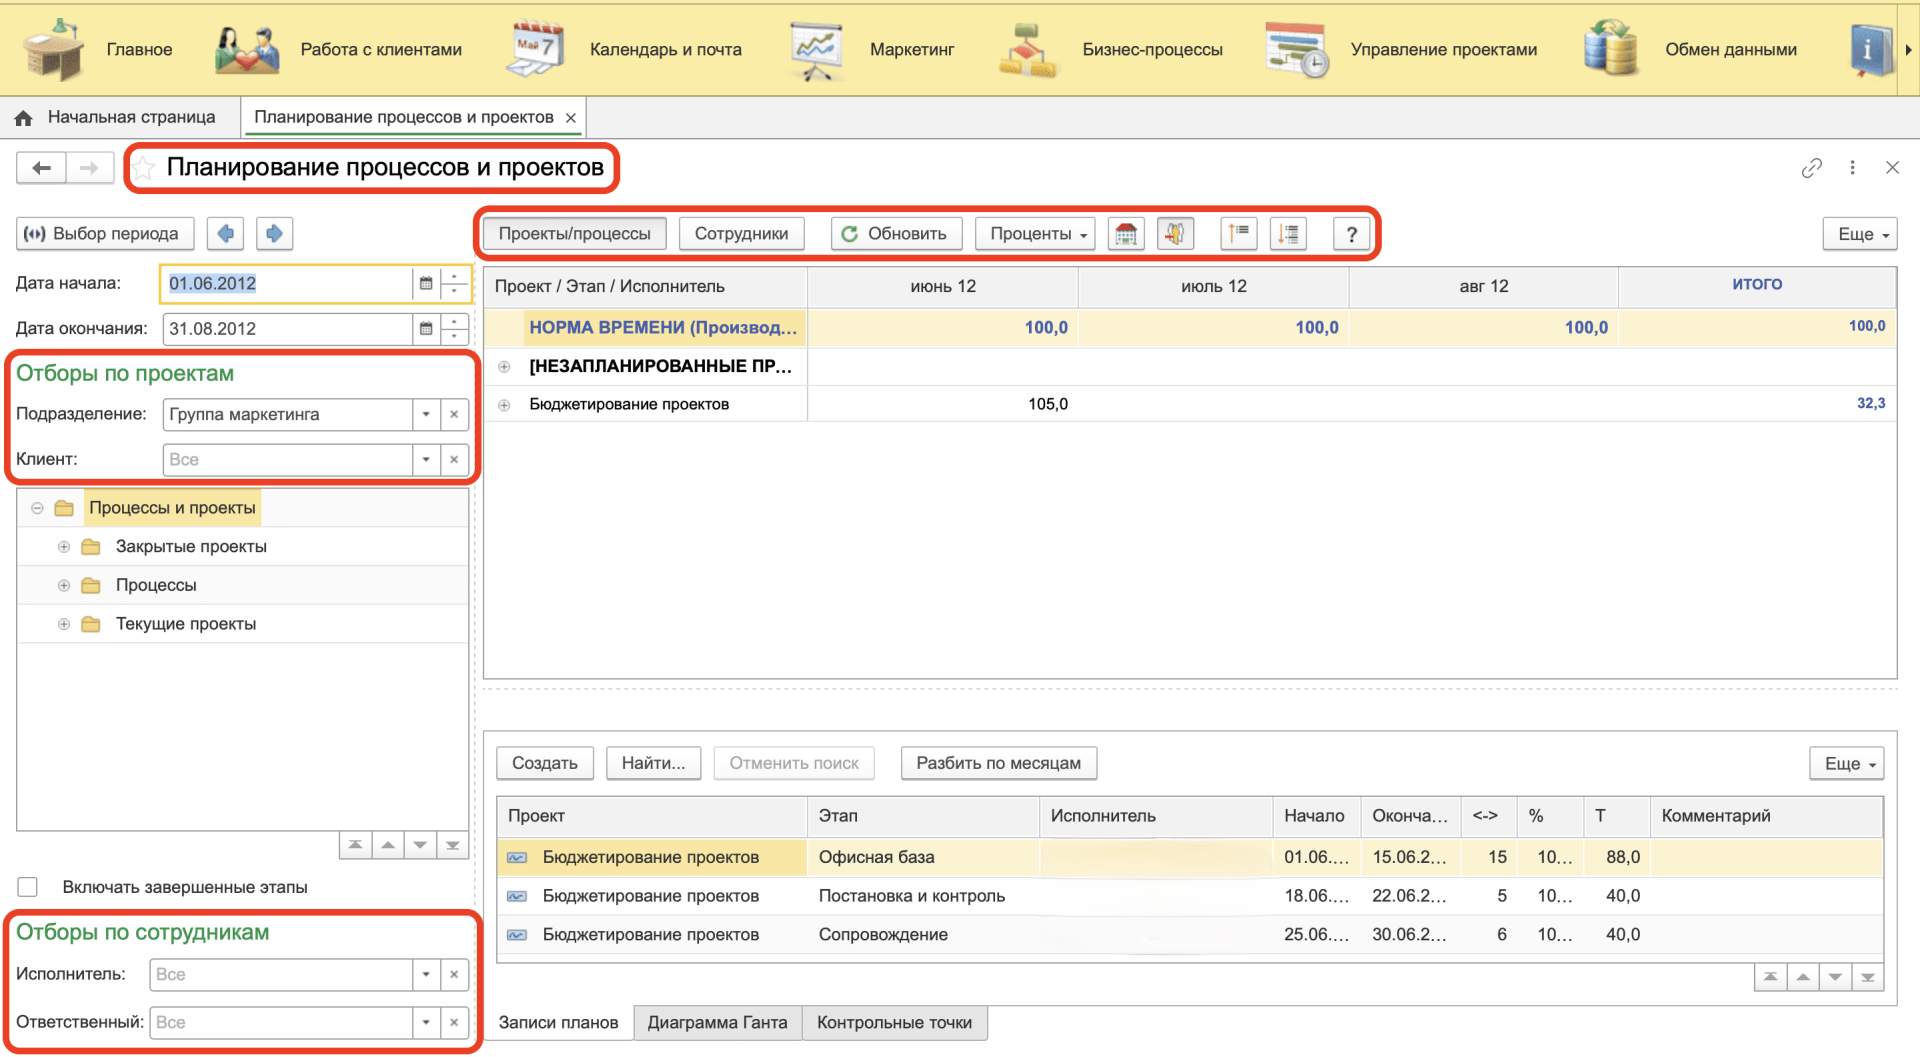1920x1057 pixels.
Task: Click the Исполнитель filter input field
Action: tap(280, 975)
